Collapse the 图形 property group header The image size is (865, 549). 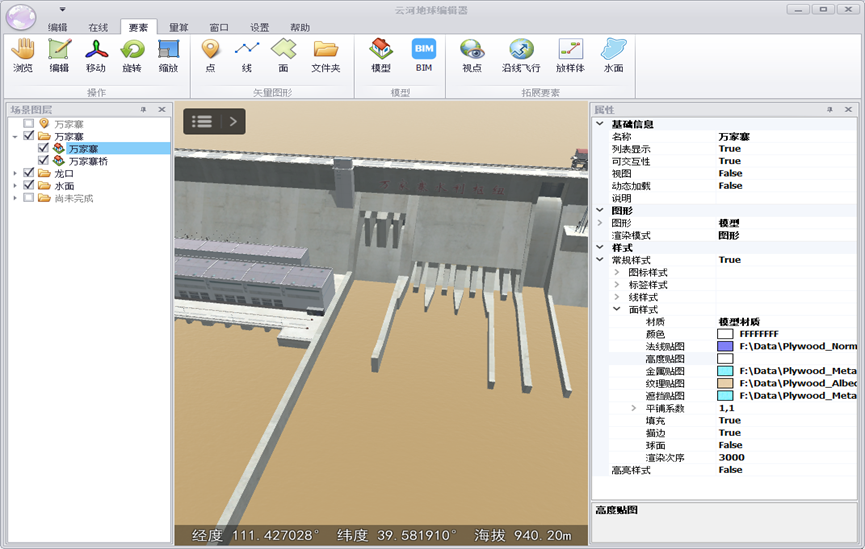600,210
